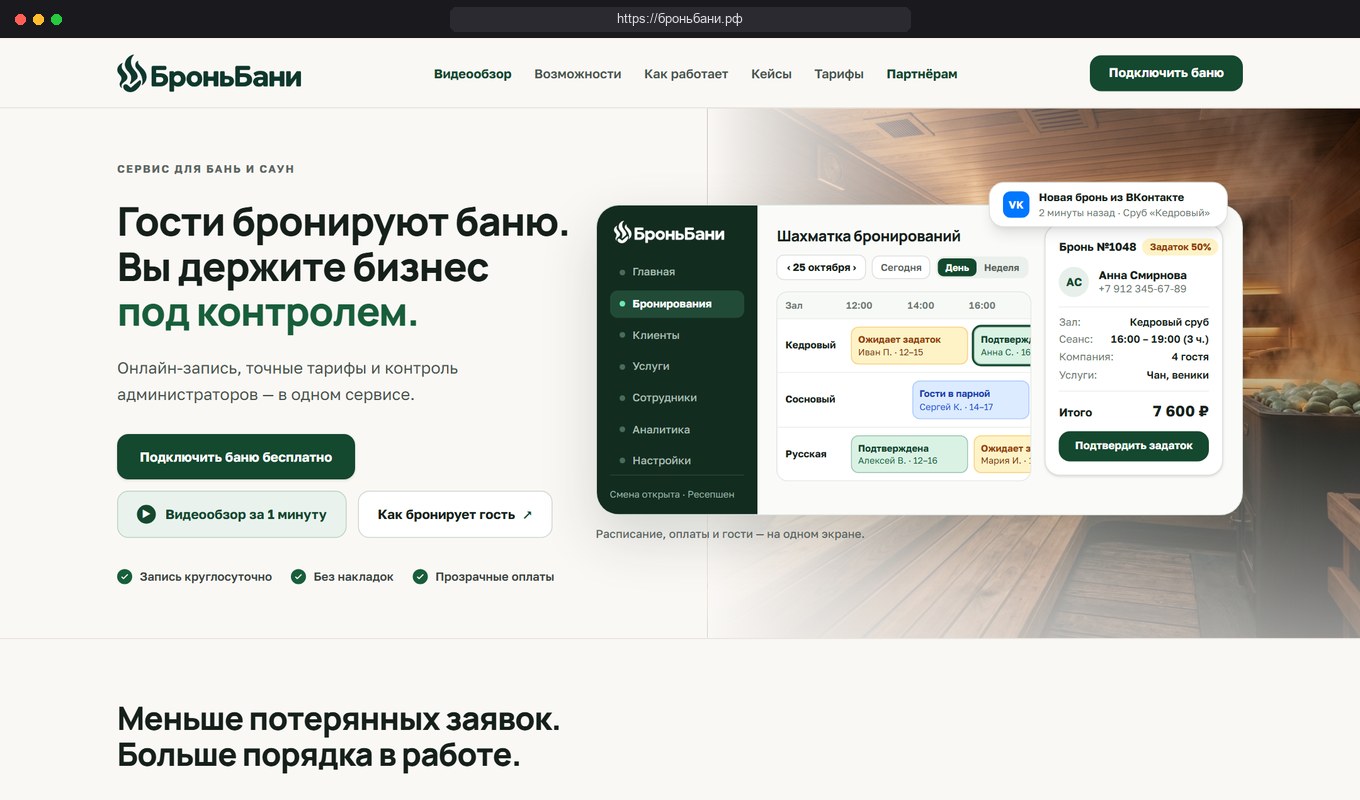Click the Сегодня button

(901, 268)
